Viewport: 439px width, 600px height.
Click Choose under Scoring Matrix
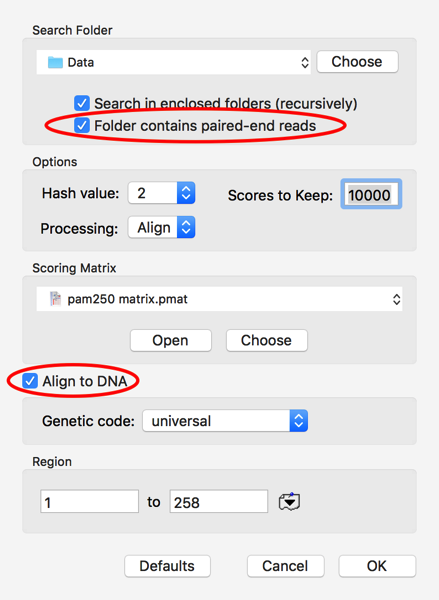coord(267,340)
